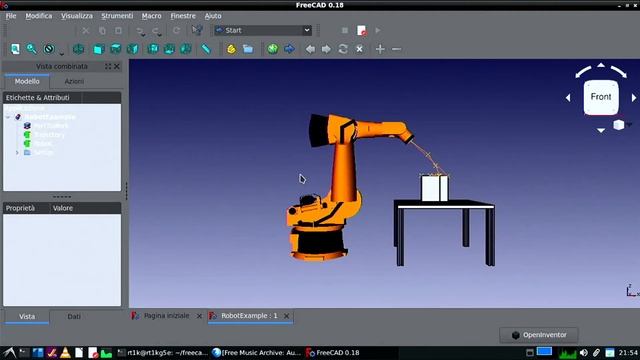Click the Stop macro square icon
Screen dimensions: 640x360
[x=345, y=31]
